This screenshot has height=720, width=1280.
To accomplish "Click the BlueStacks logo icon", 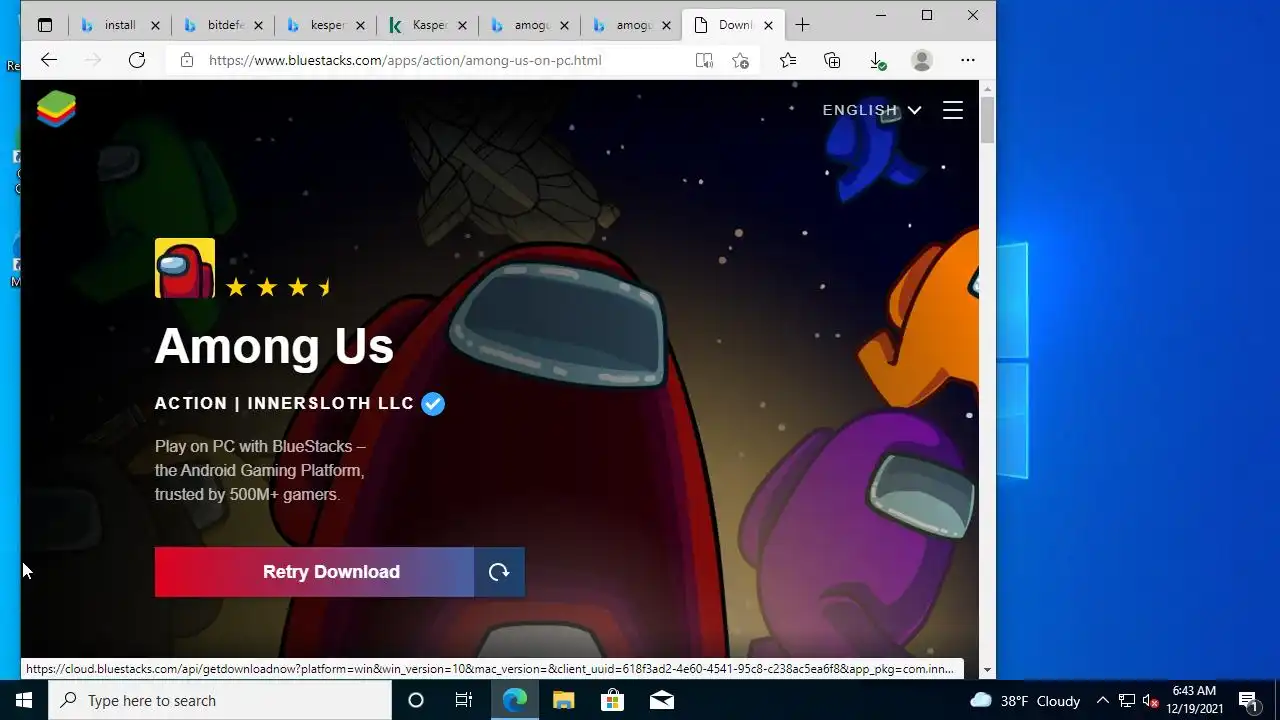I will 57,109.
